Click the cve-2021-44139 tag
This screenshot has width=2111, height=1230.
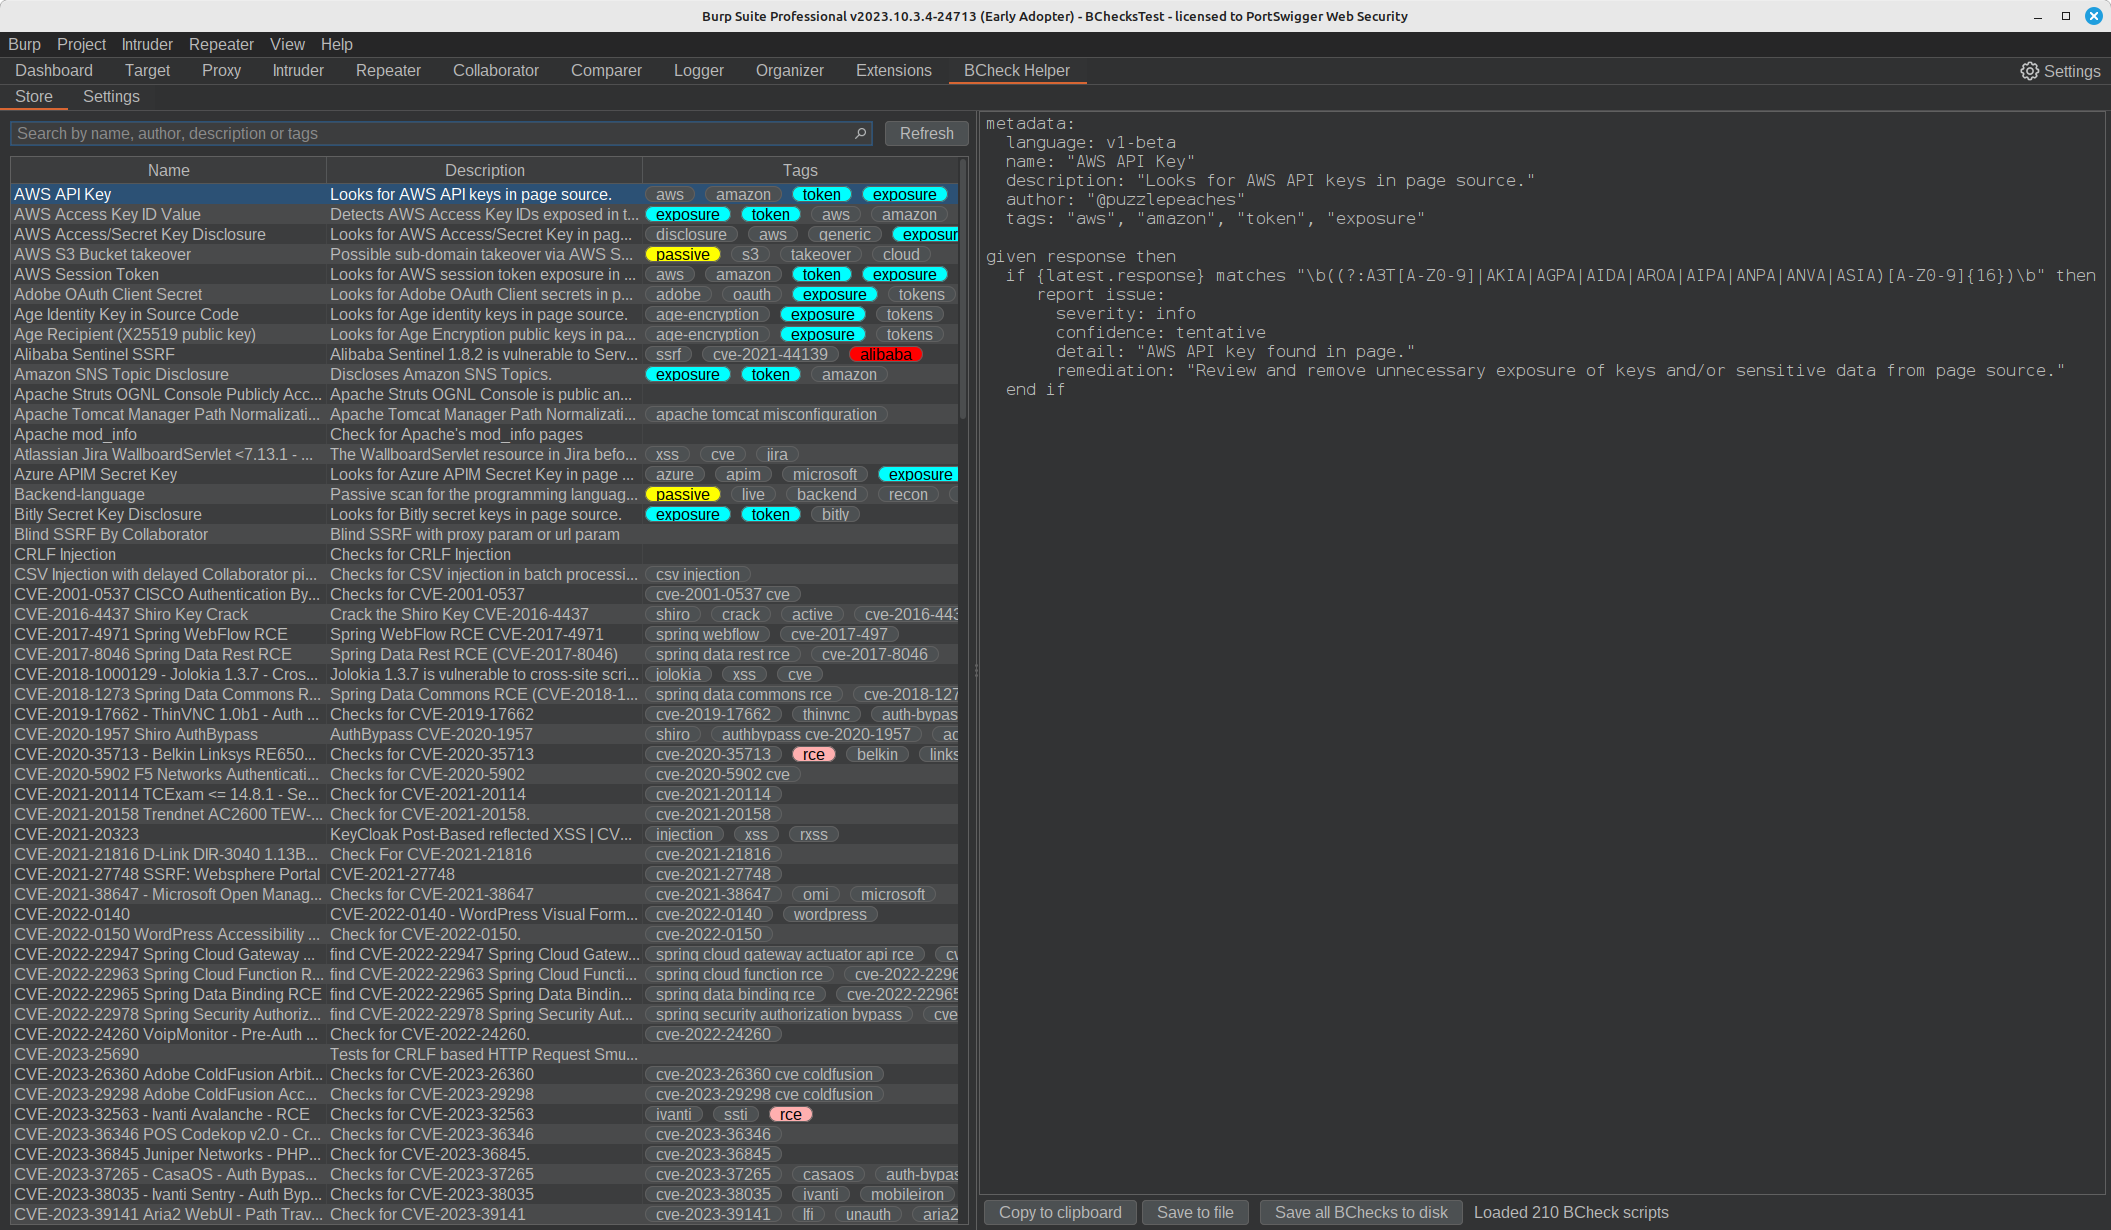coord(770,354)
